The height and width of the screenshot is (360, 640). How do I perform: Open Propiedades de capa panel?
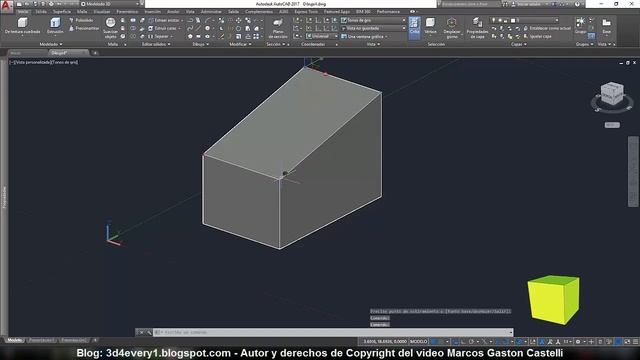click(x=477, y=28)
